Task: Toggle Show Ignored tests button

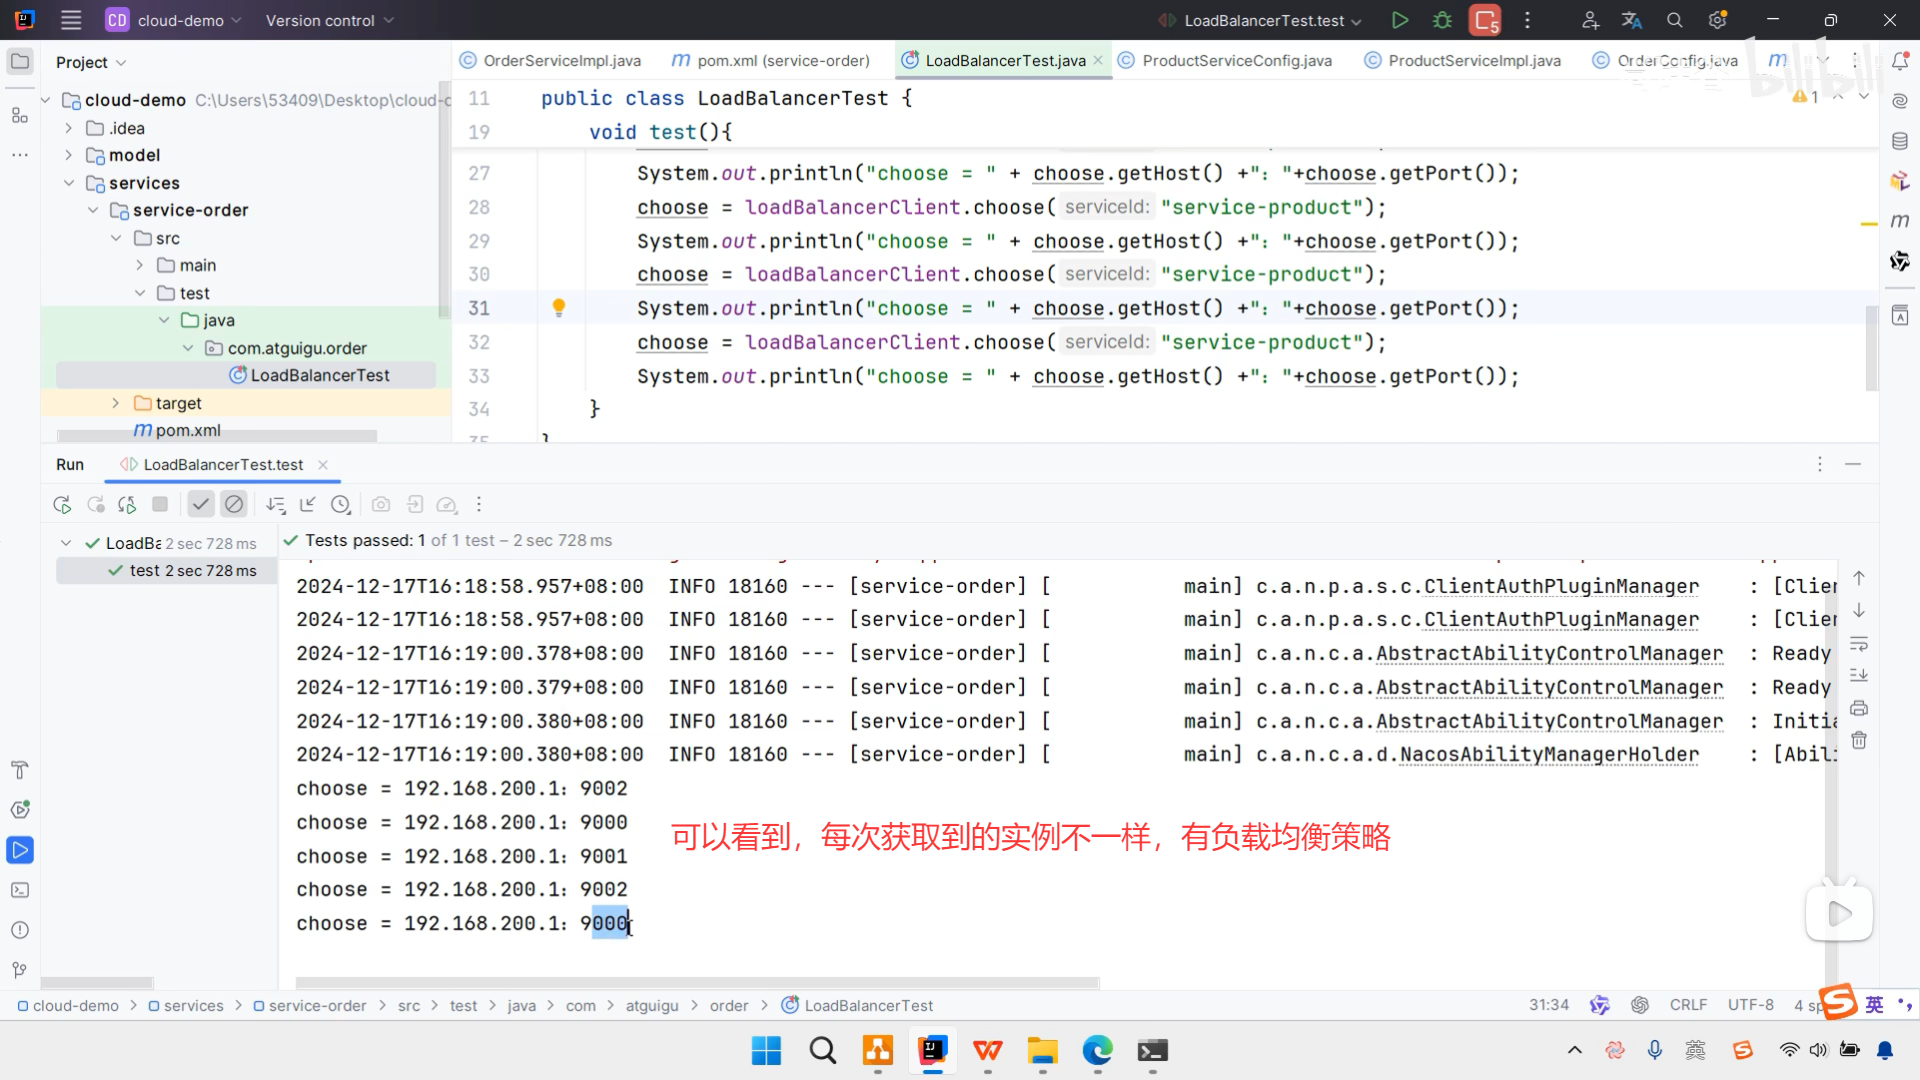Action: [234, 505]
